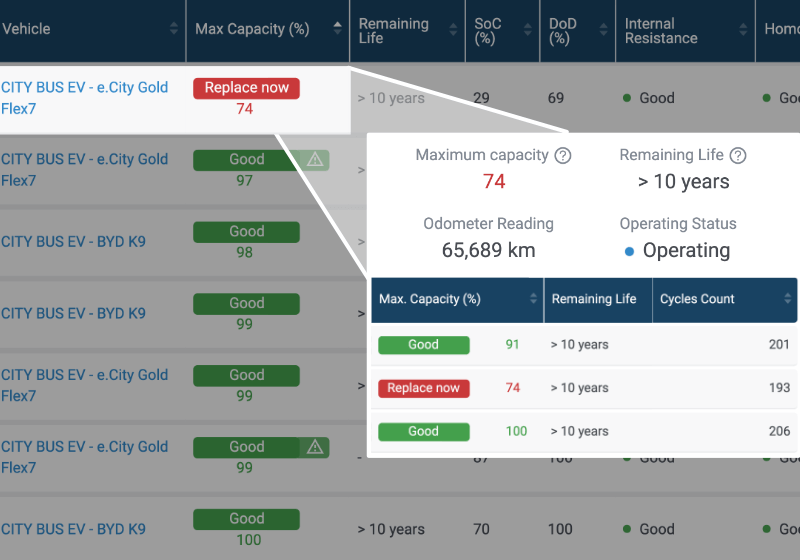
Task: Click Vehicle column header
Action: [x=26, y=29]
